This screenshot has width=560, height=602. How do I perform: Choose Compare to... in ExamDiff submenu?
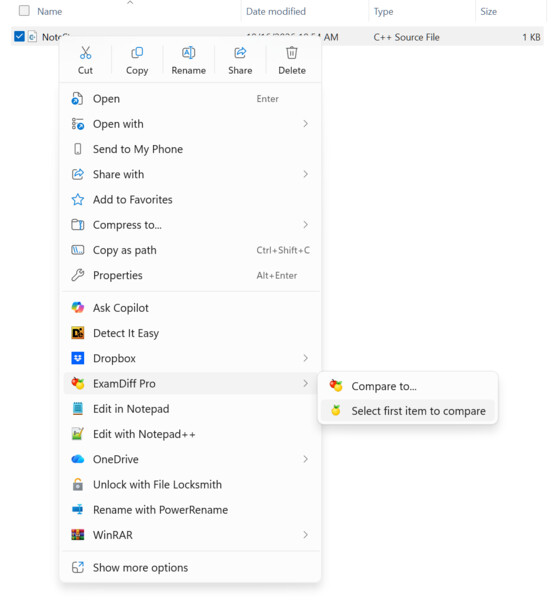tap(408, 386)
